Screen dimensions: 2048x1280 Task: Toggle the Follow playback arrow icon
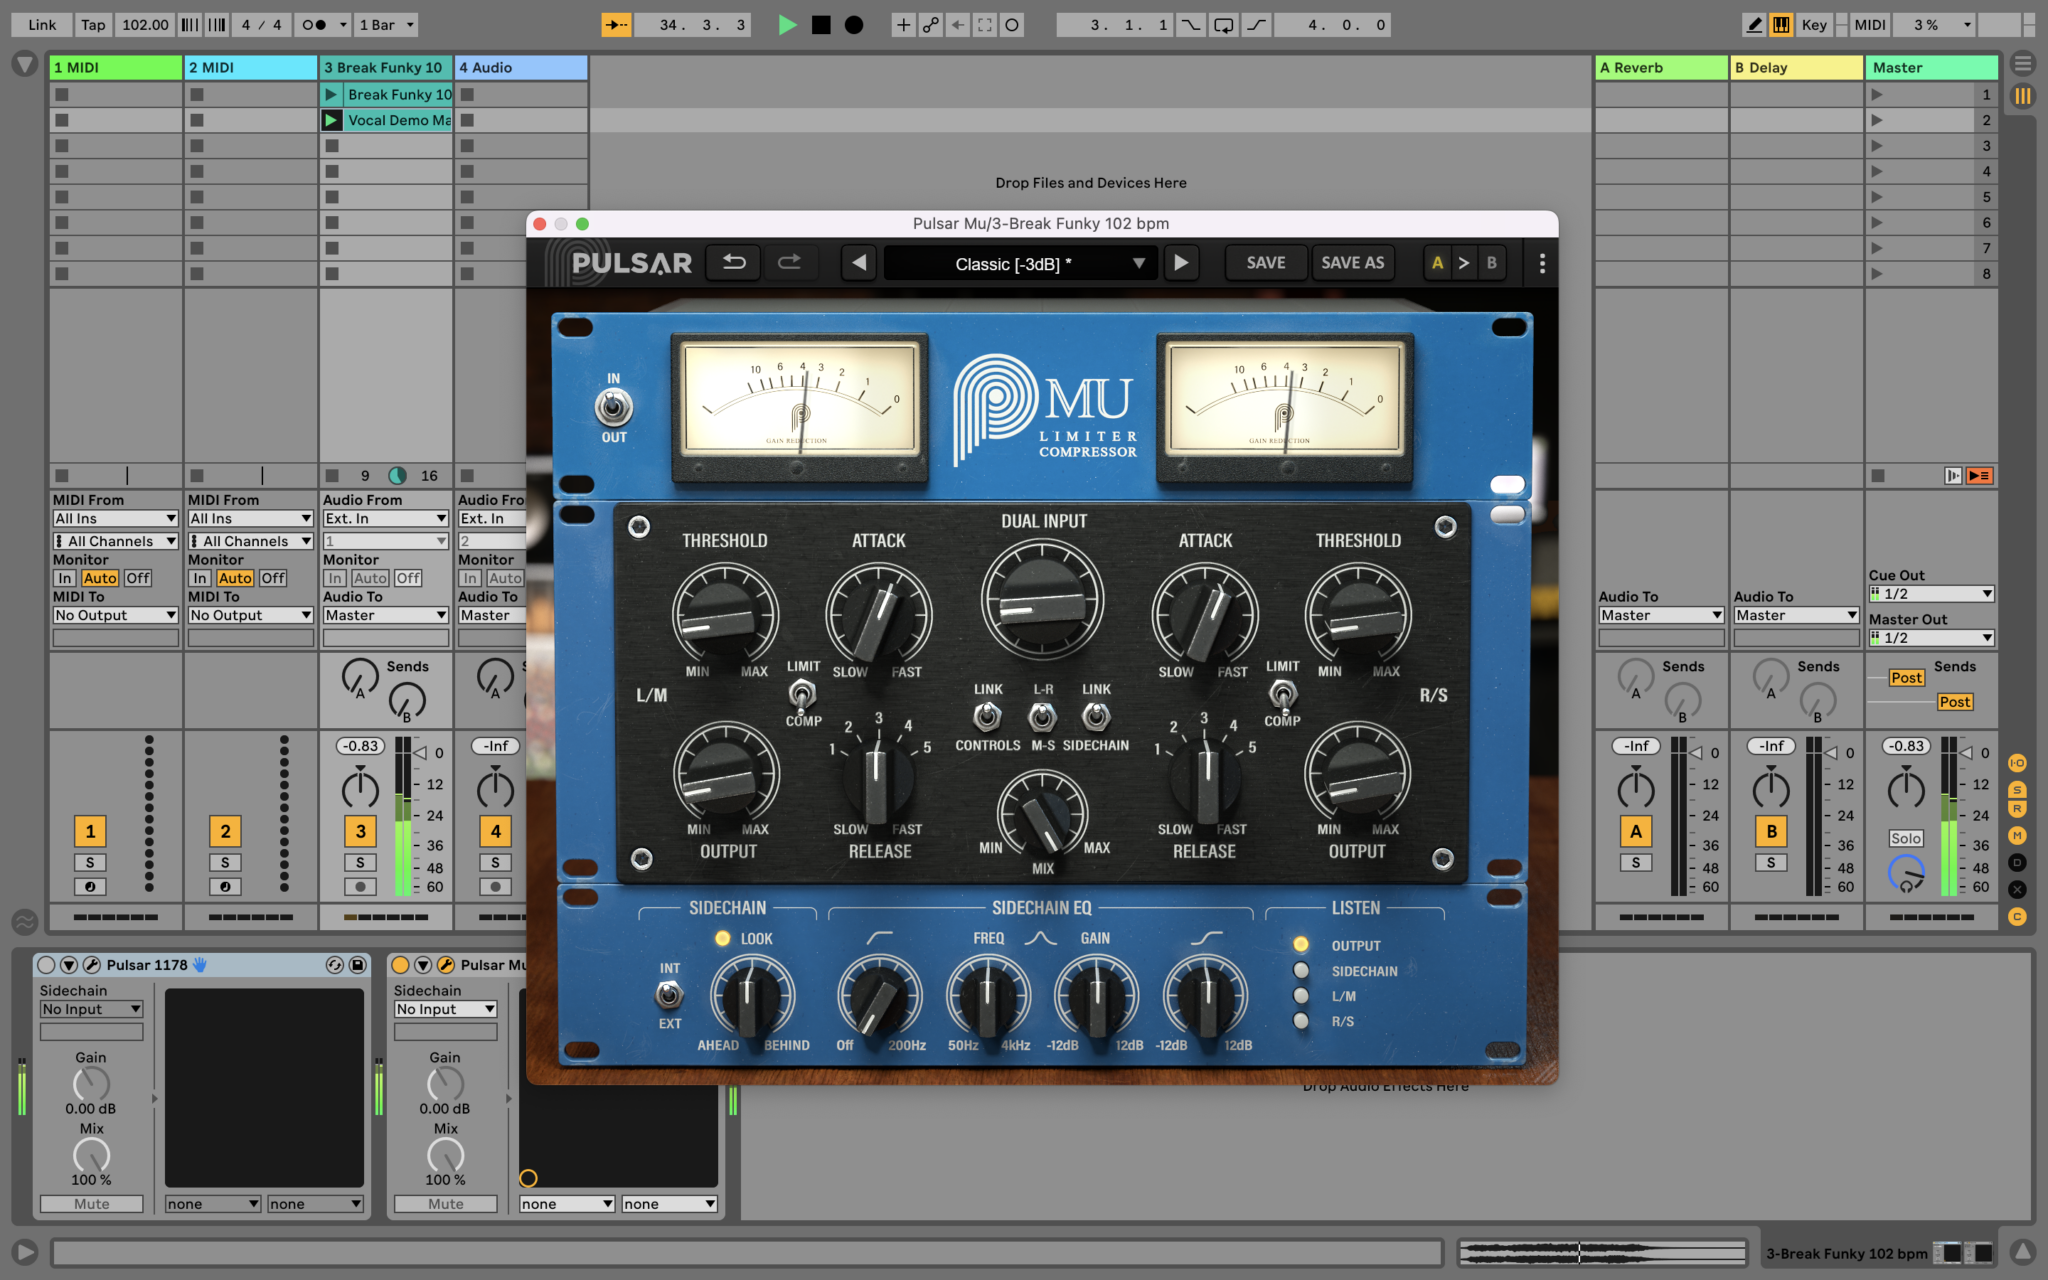pos(616,25)
